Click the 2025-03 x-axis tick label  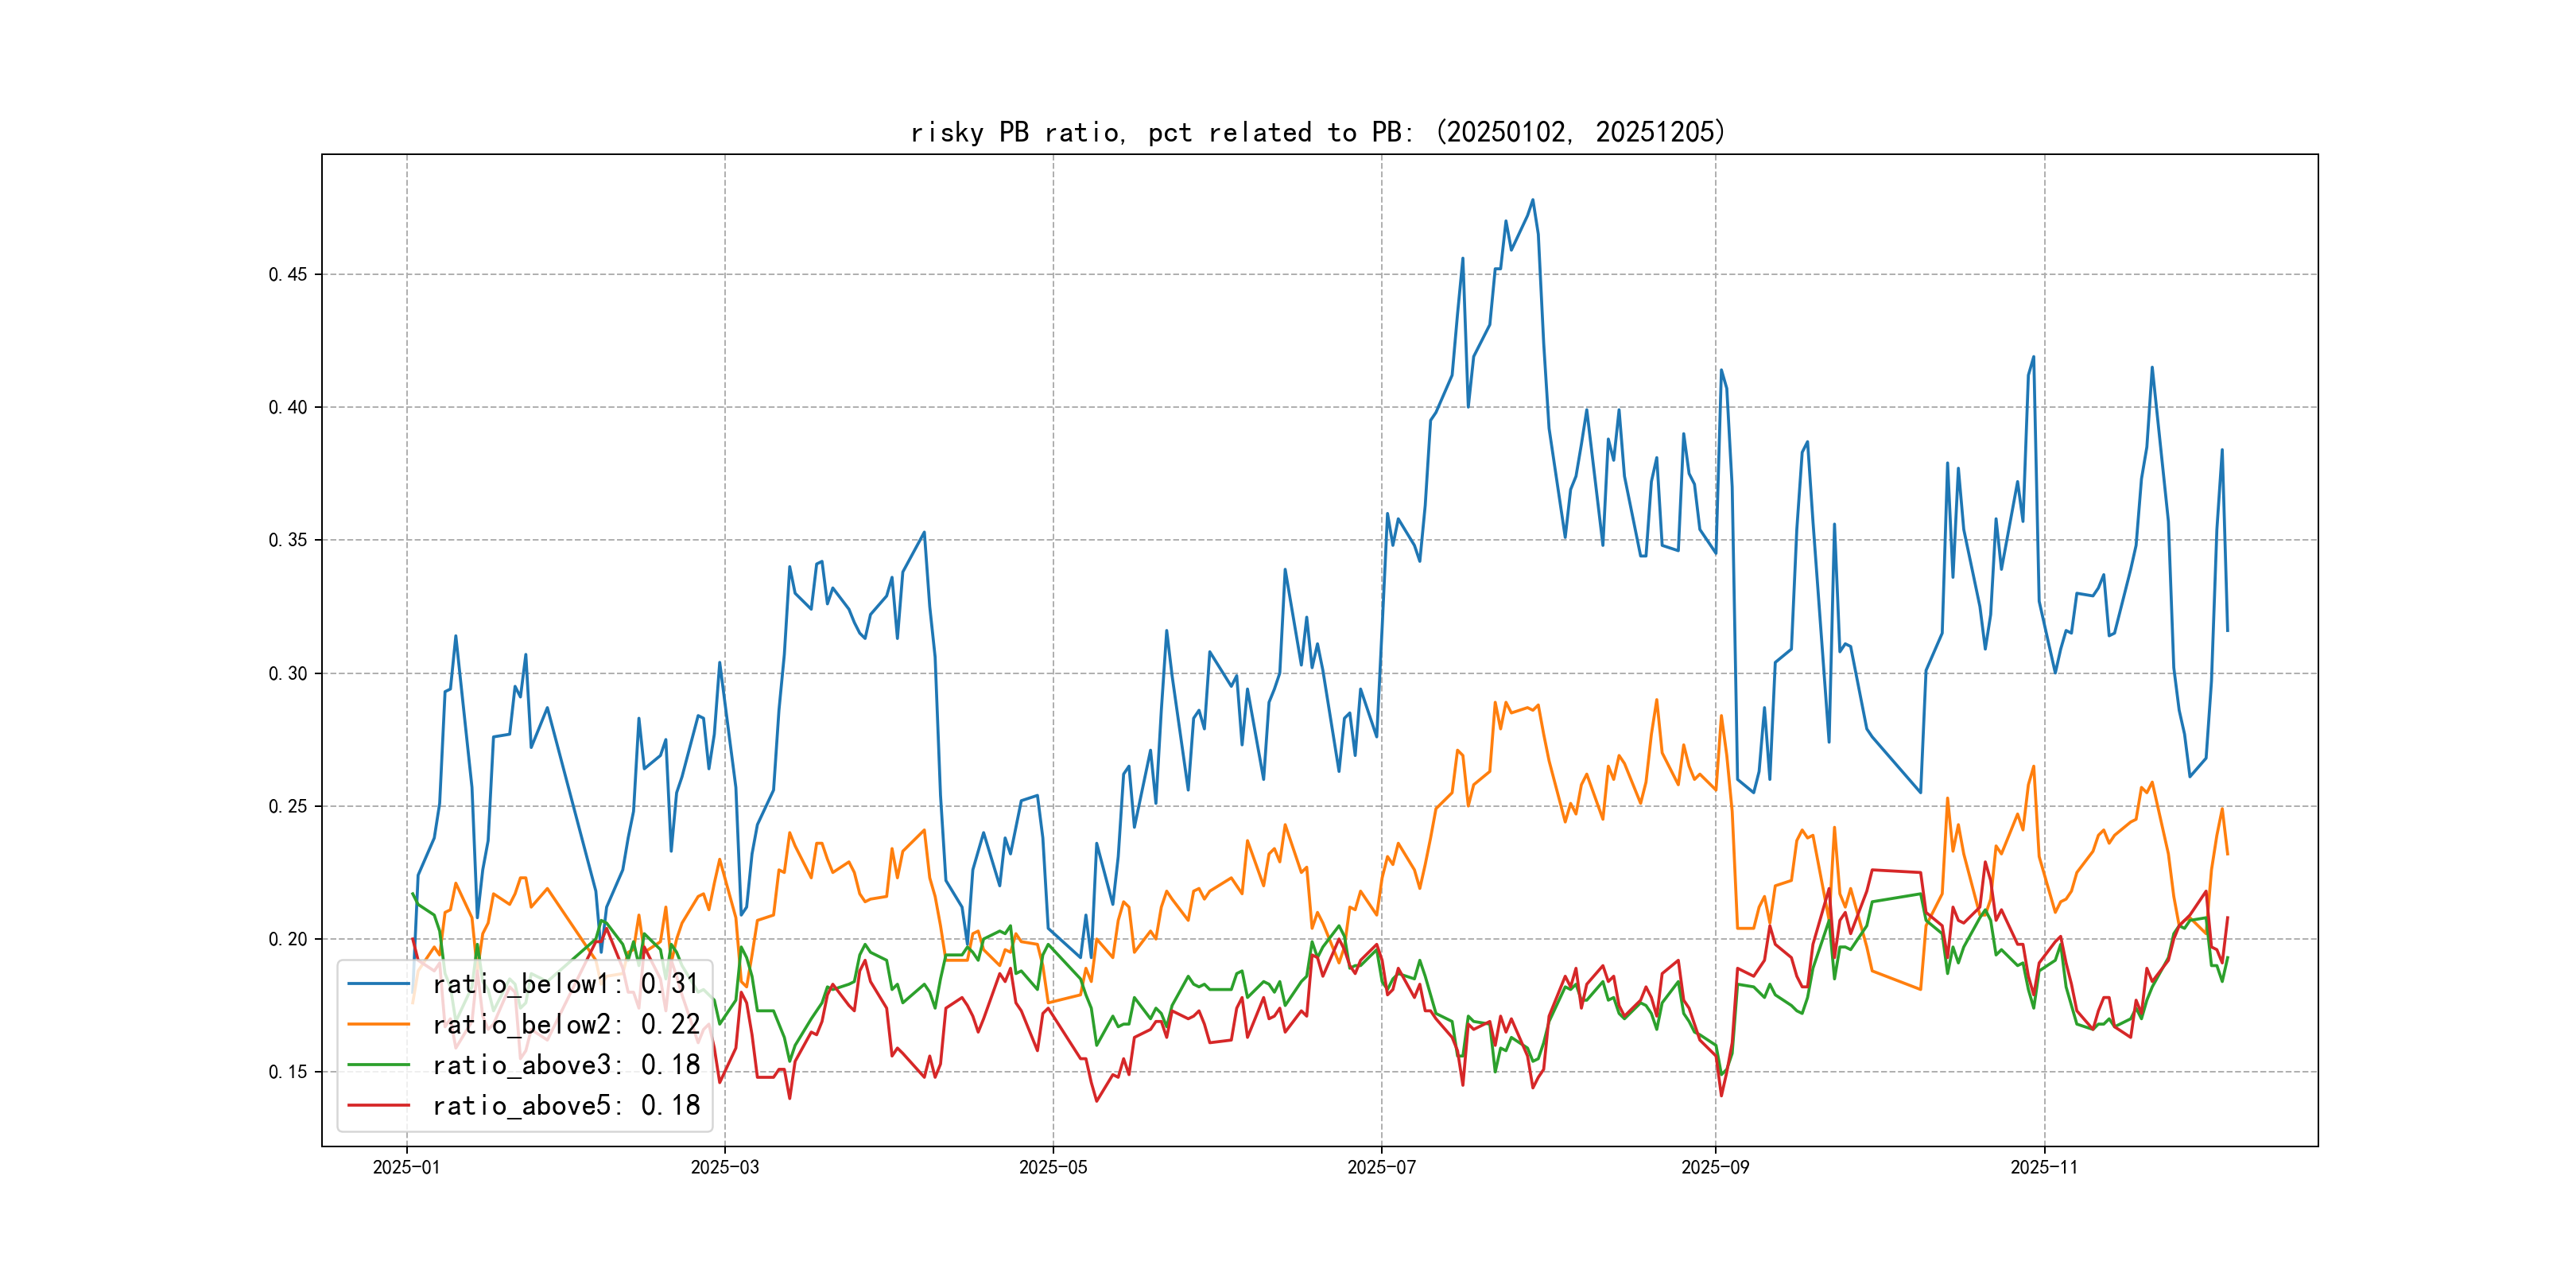point(724,1167)
